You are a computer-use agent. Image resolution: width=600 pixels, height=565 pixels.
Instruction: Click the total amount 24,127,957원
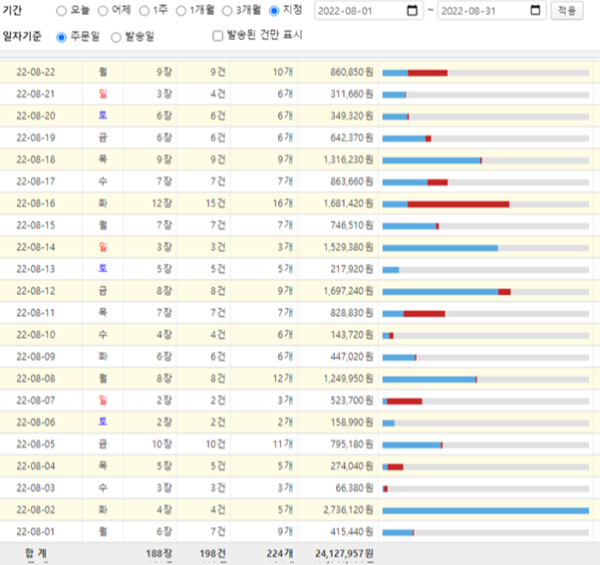pos(344,554)
